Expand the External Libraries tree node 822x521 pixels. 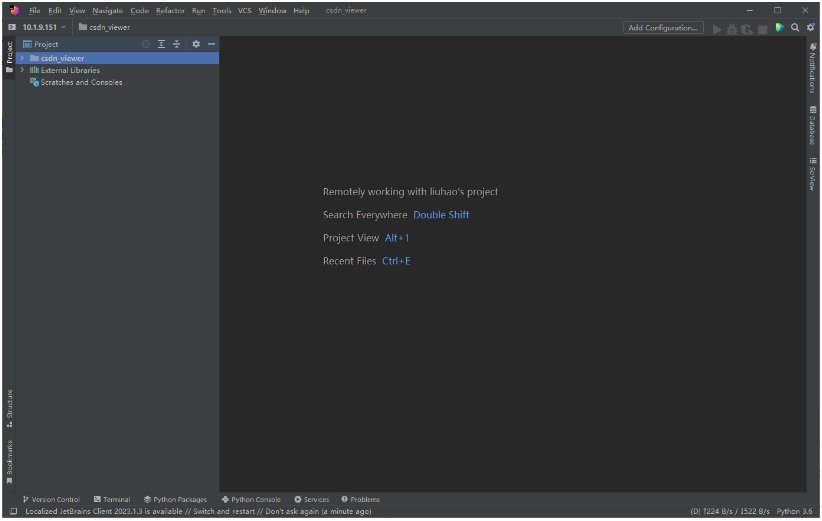point(21,70)
